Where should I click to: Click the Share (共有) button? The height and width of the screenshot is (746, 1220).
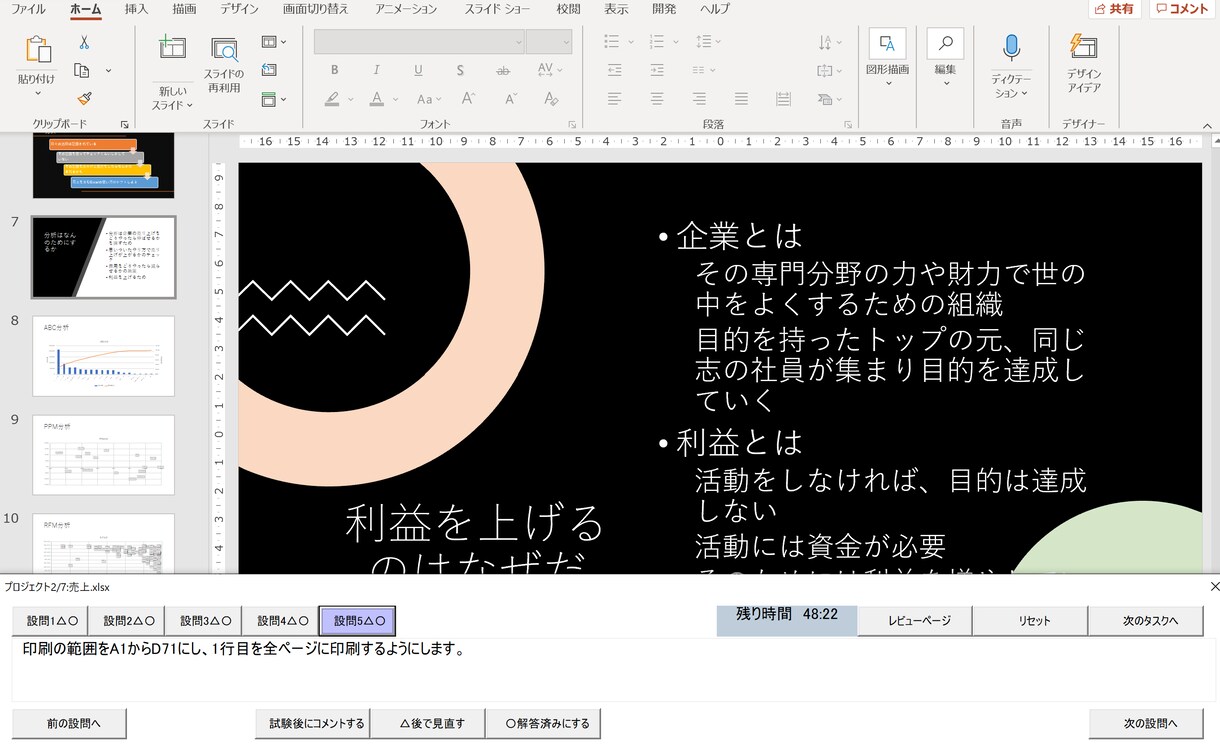(1114, 9)
